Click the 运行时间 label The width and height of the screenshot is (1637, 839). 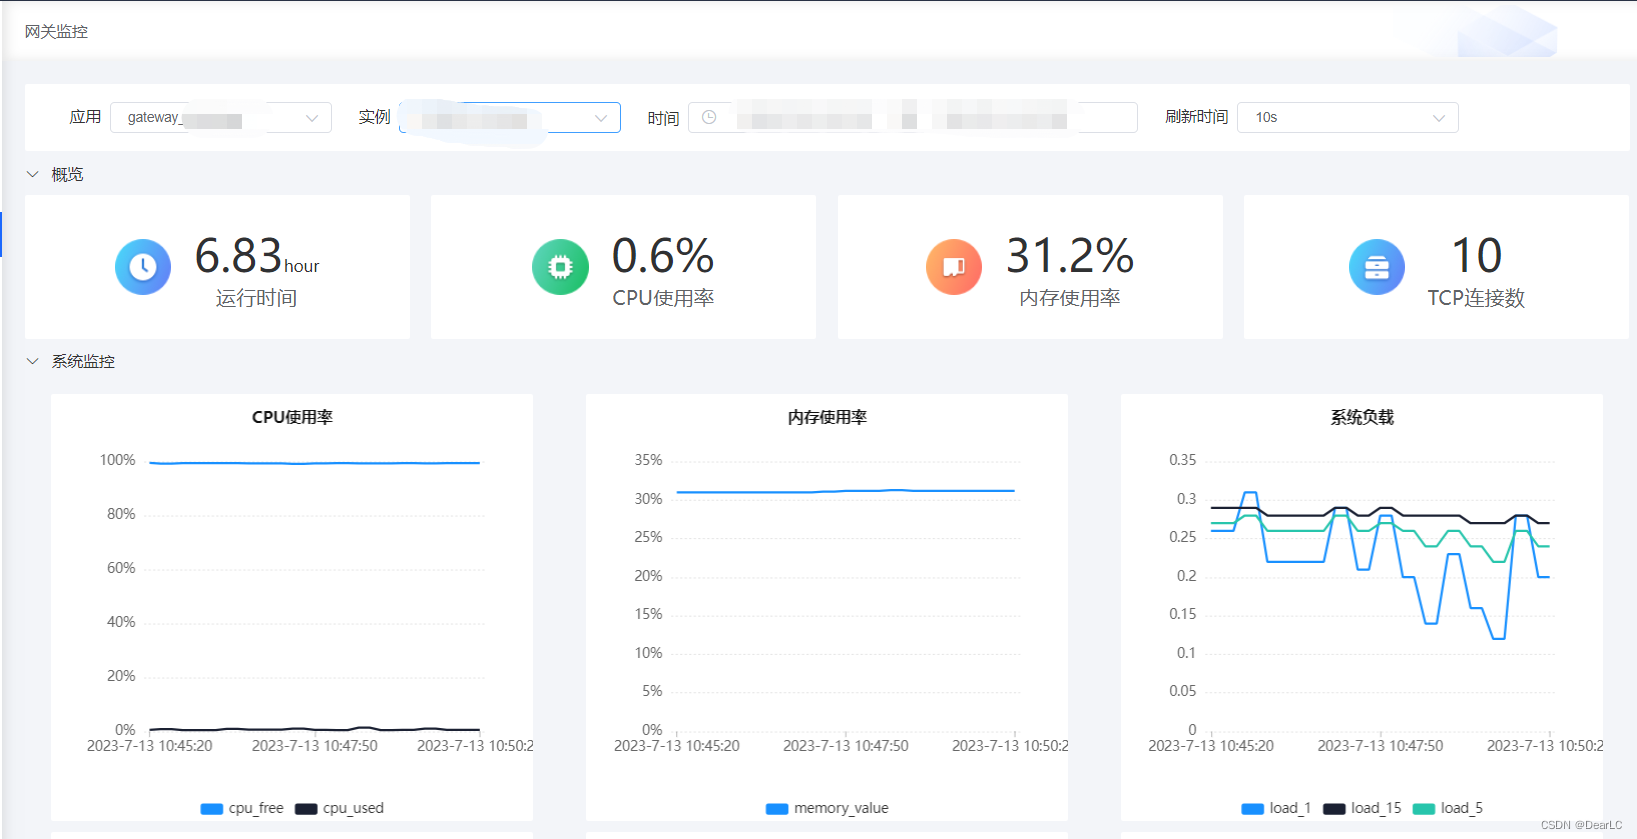[256, 298]
